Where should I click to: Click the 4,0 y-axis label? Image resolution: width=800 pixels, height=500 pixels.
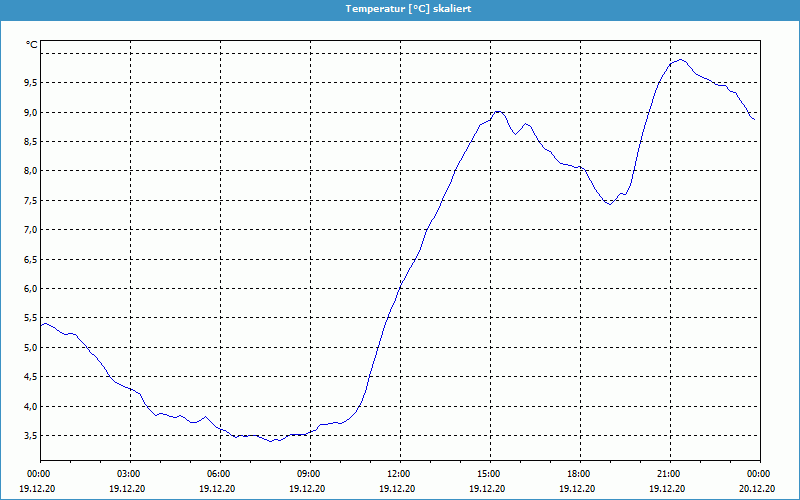point(30,407)
